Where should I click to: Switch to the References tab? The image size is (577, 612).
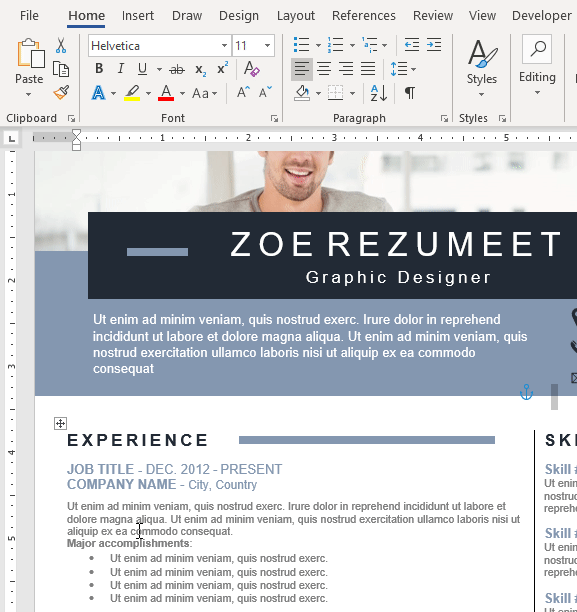pyautogui.click(x=364, y=16)
